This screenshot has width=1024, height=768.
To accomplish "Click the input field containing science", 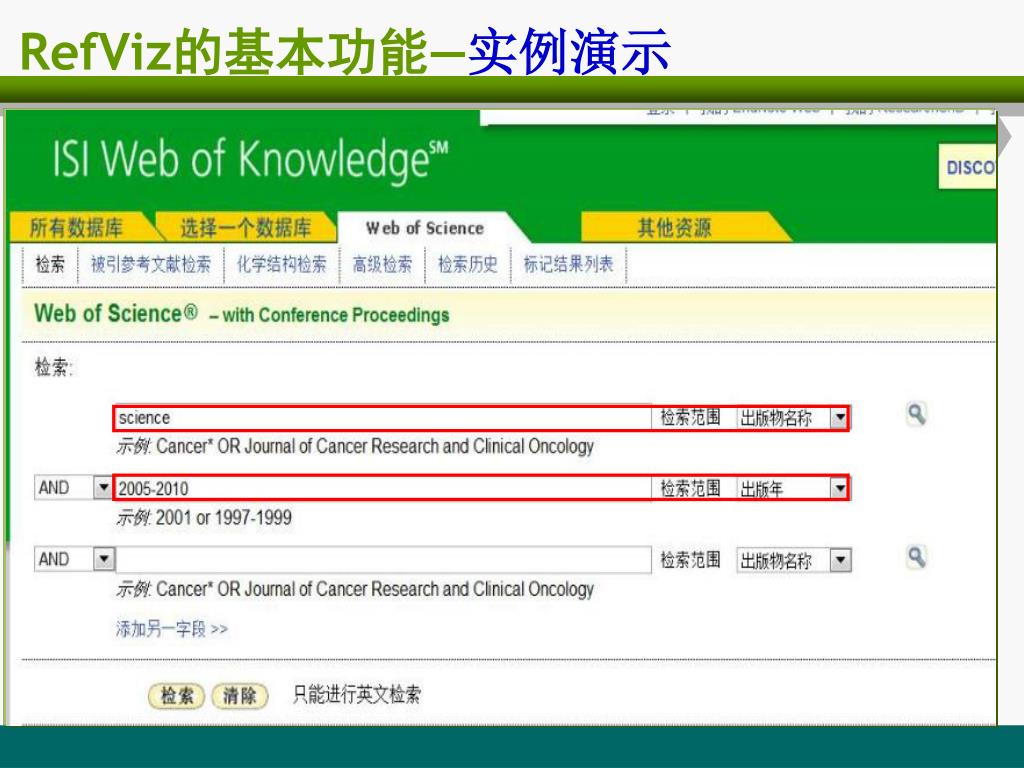I will pyautogui.click(x=382, y=418).
